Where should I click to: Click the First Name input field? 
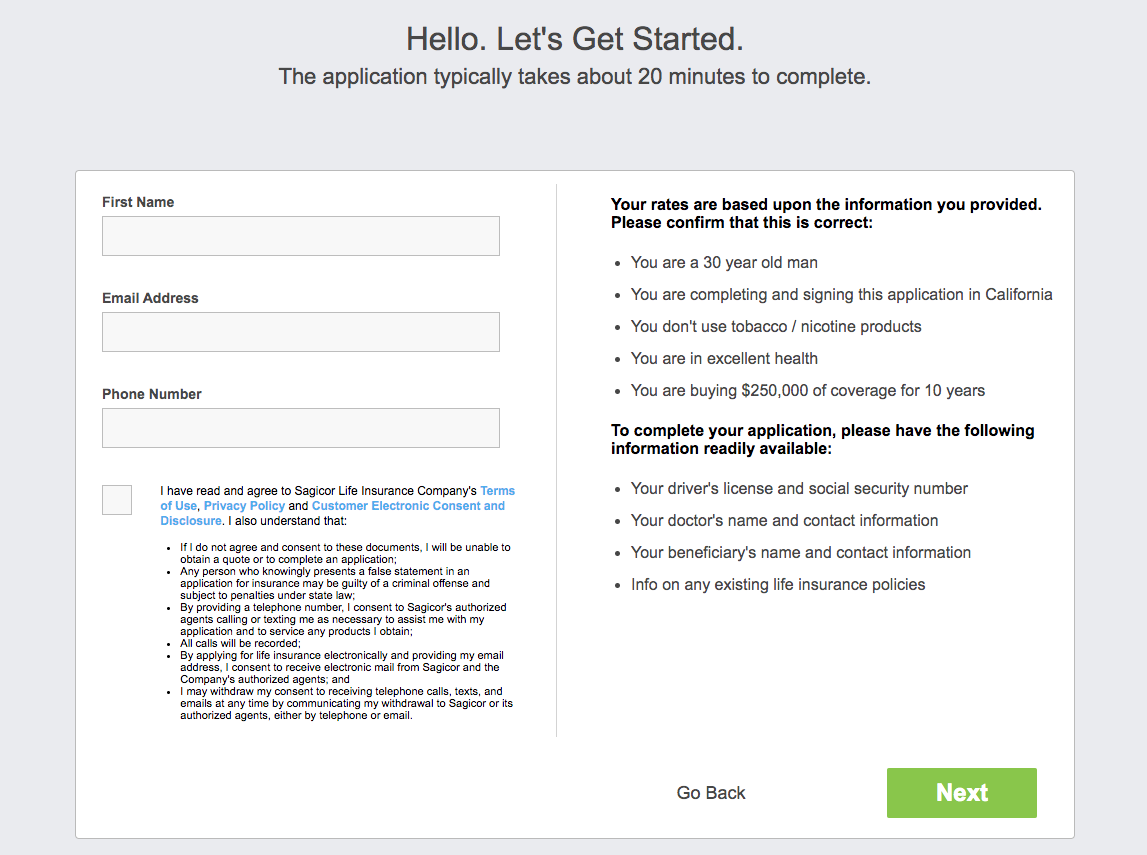(300, 236)
